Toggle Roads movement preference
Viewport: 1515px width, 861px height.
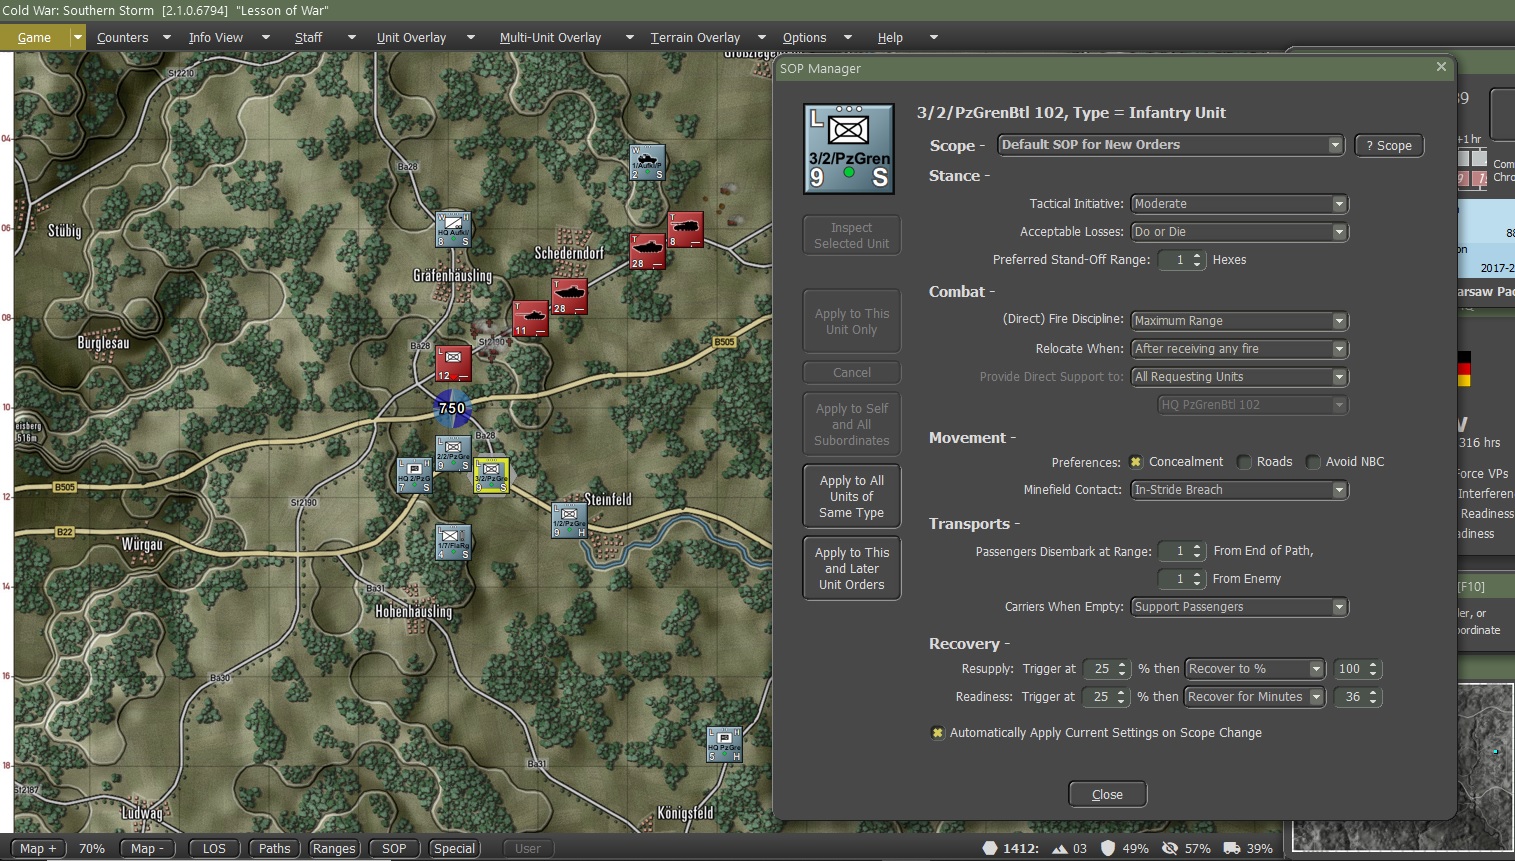pyautogui.click(x=1244, y=462)
